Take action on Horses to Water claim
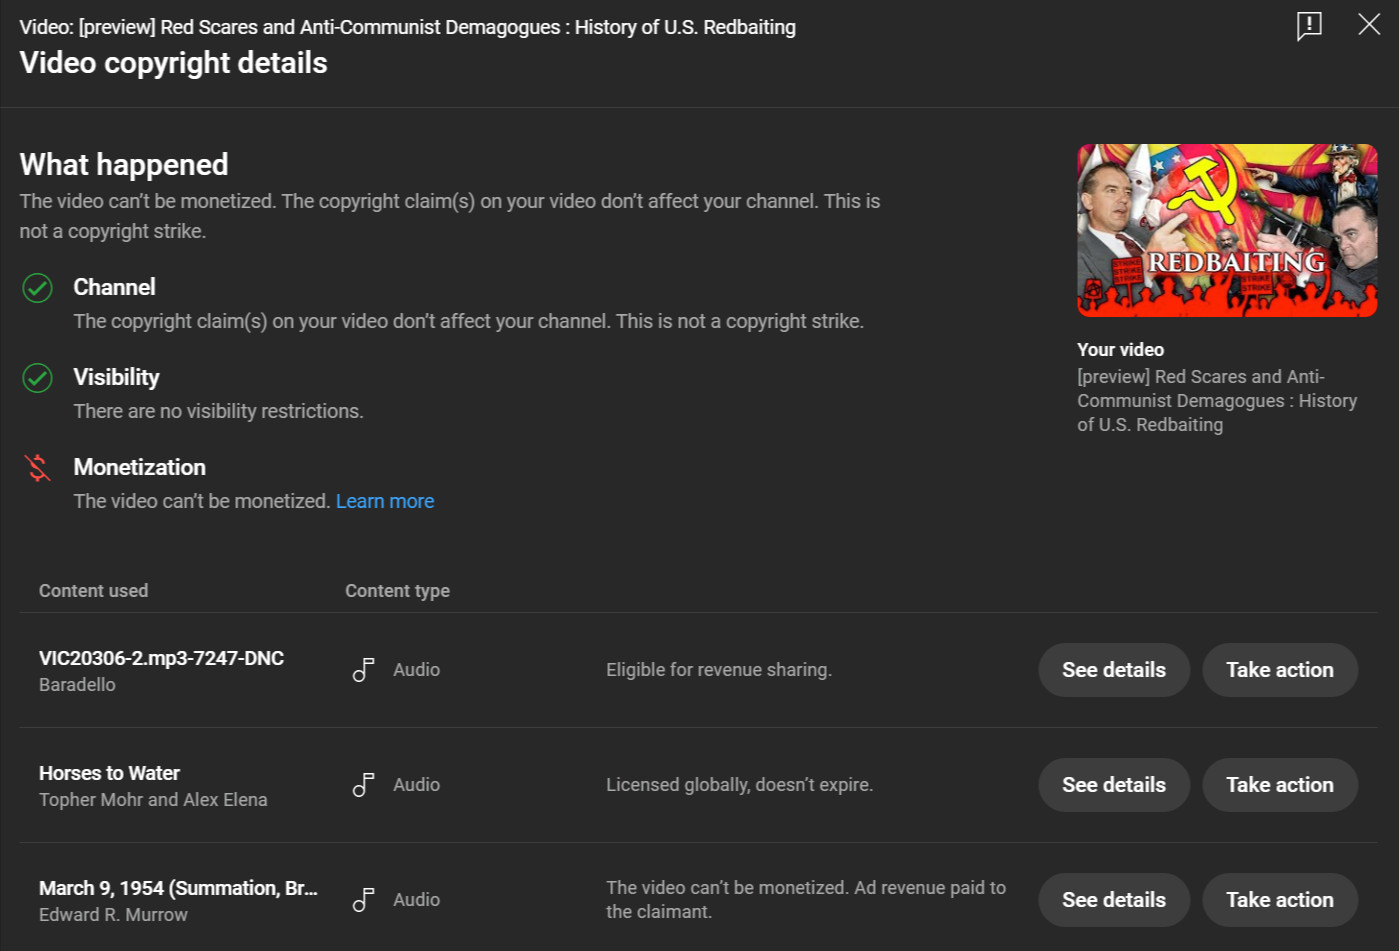The height and width of the screenshot is (951, 1399). click(1280, 785)
